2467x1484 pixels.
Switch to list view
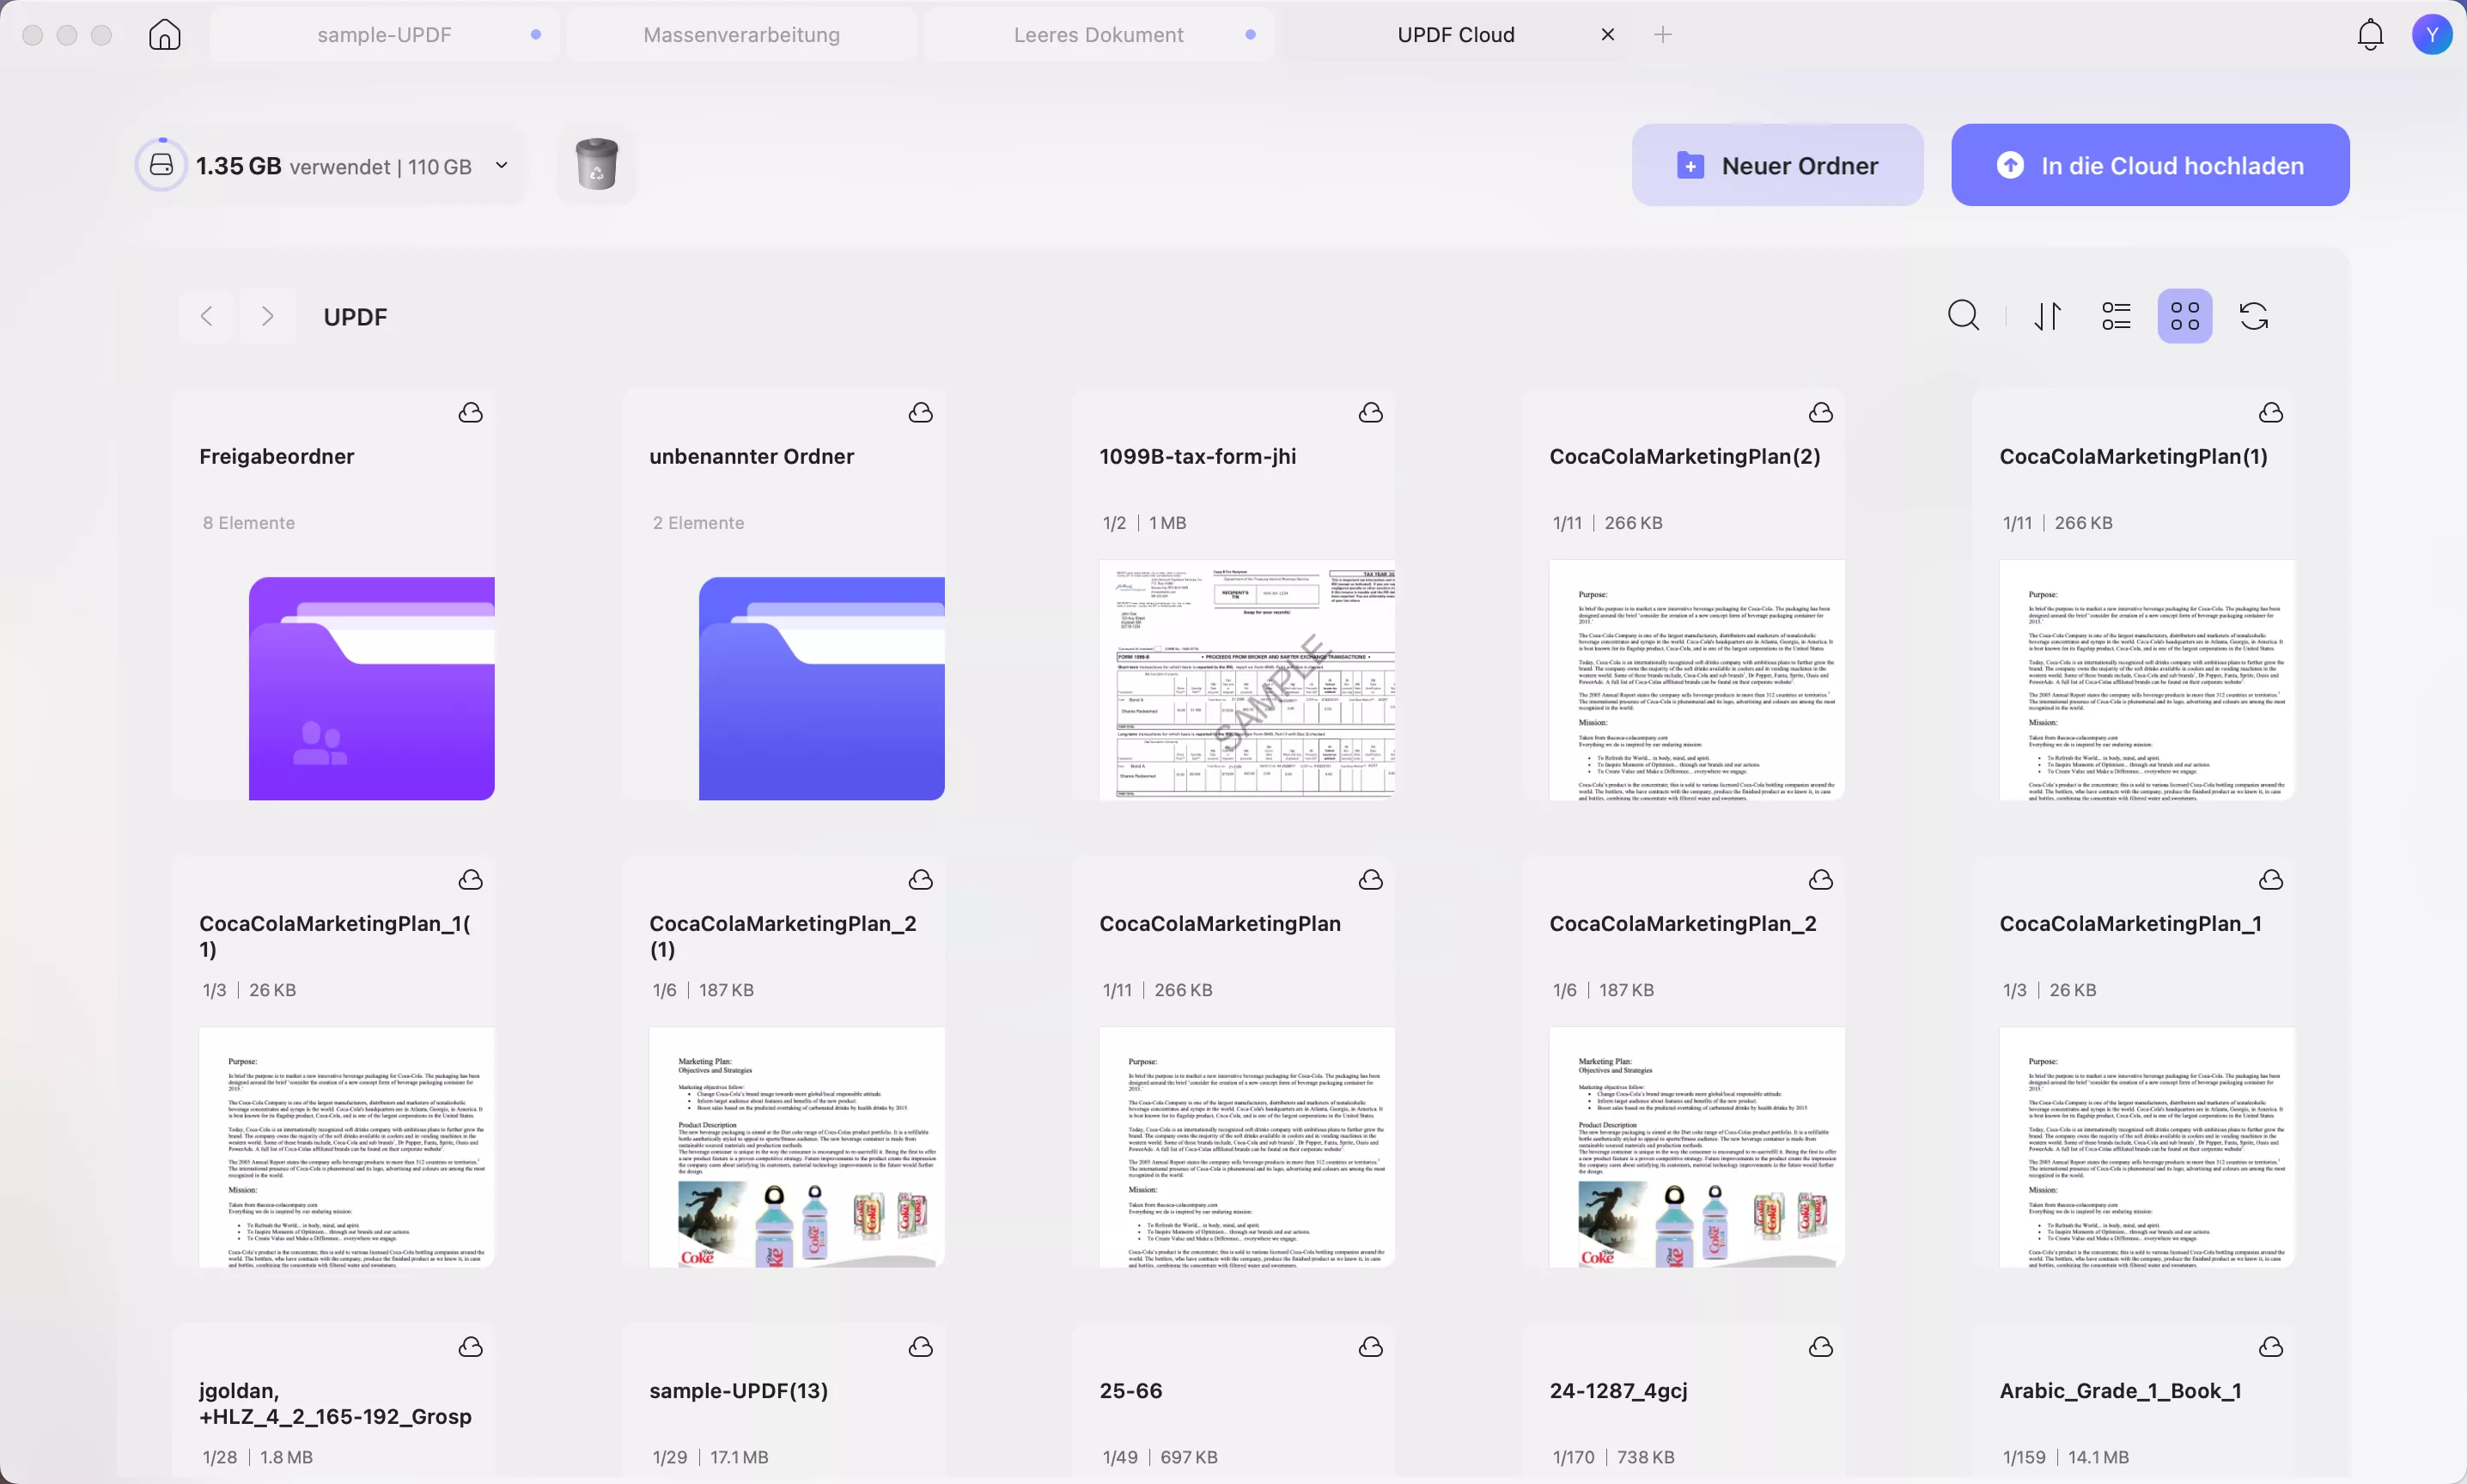pos(2116,316)
